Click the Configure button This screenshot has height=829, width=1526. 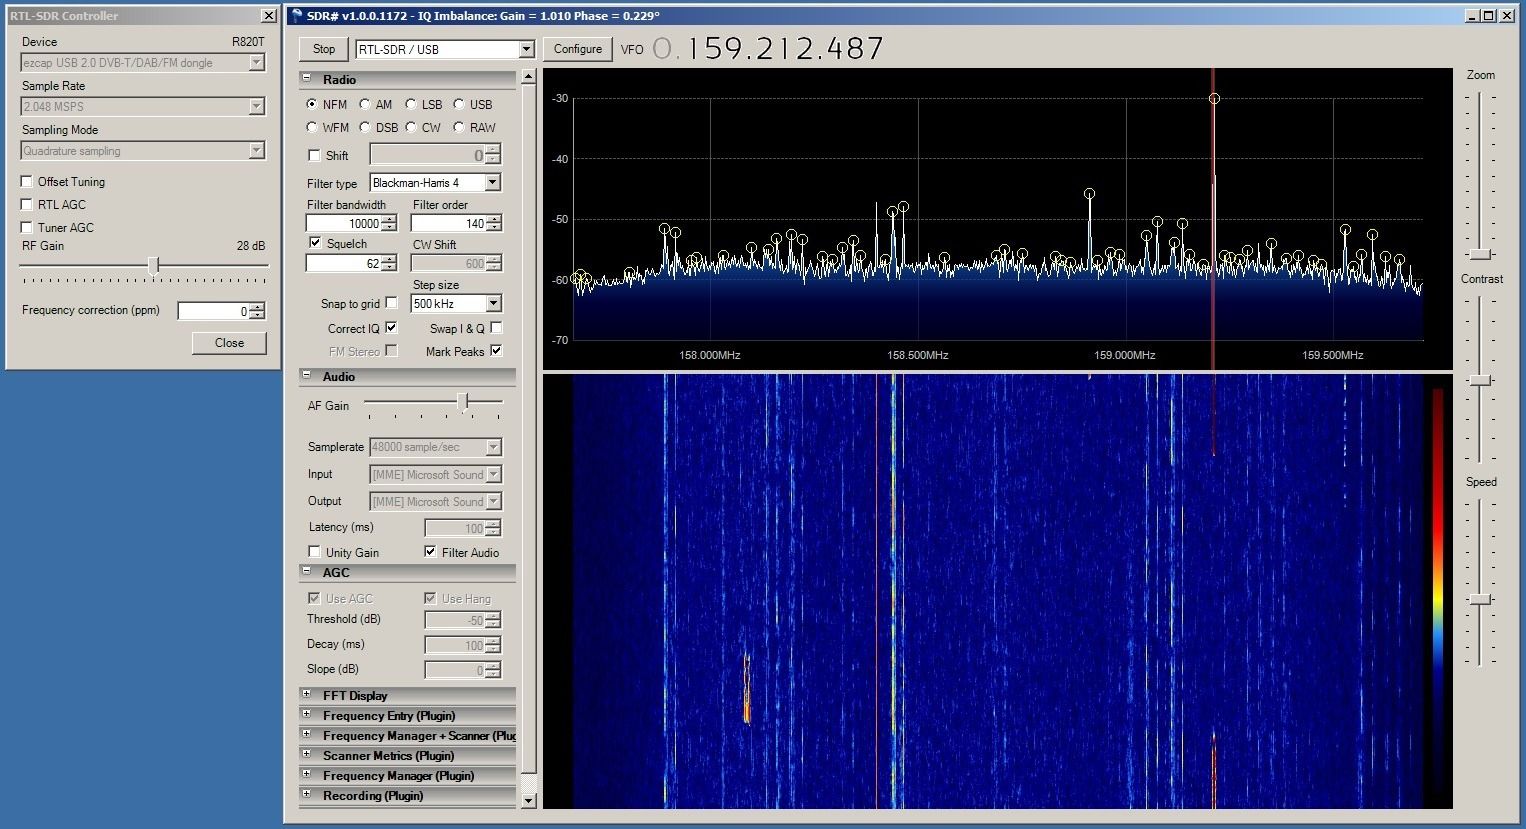577,49
